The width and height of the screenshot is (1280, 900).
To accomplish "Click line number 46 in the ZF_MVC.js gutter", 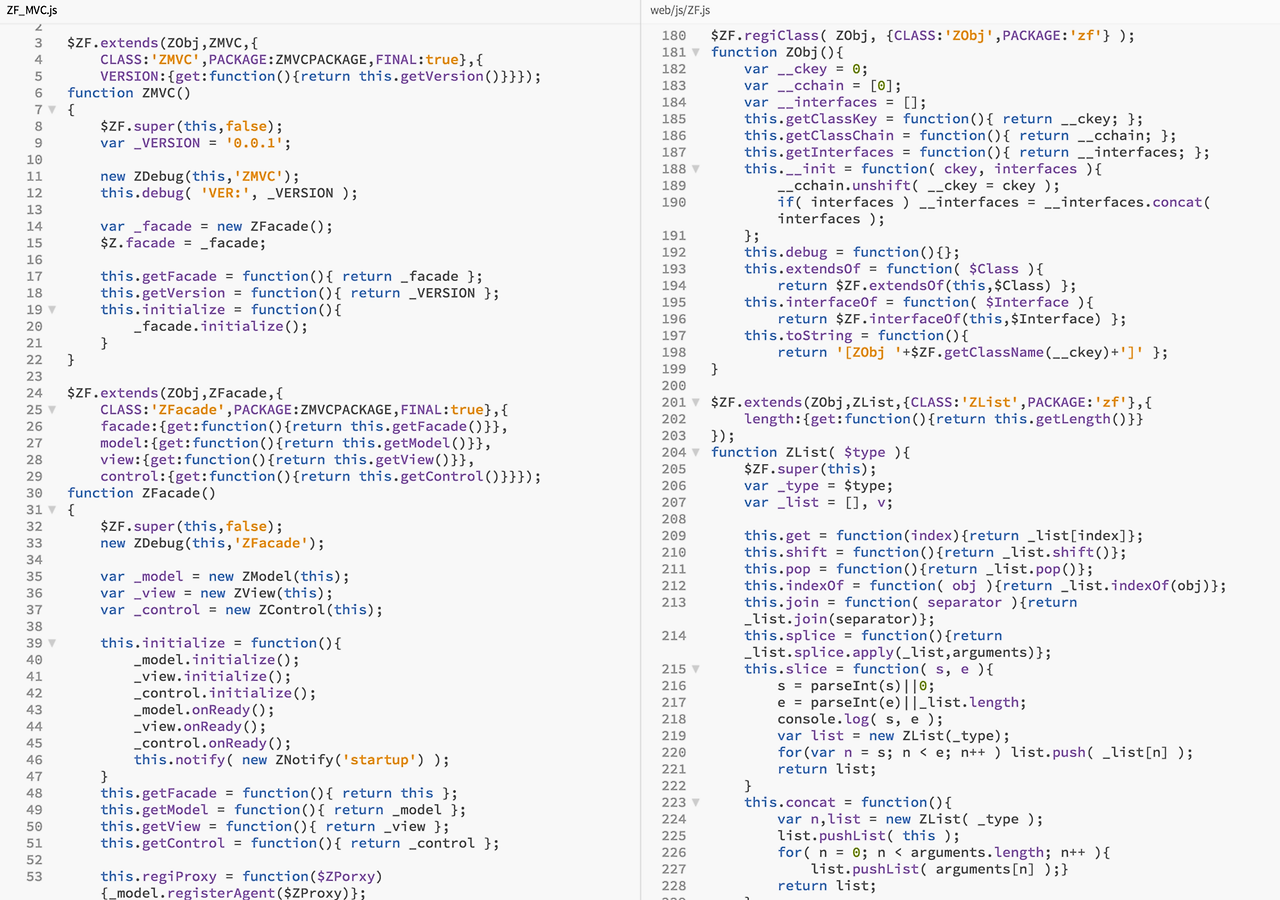I will point(34,760).
